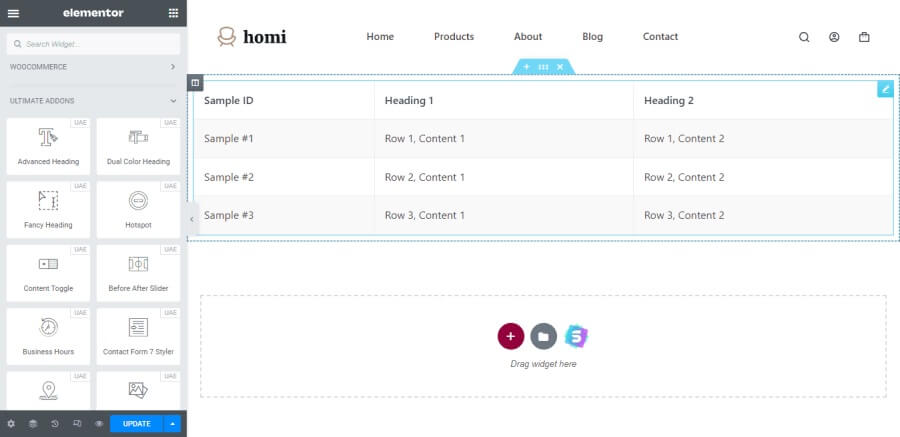
Task: Click the site search magnifier icon
Action: [804, 37]
